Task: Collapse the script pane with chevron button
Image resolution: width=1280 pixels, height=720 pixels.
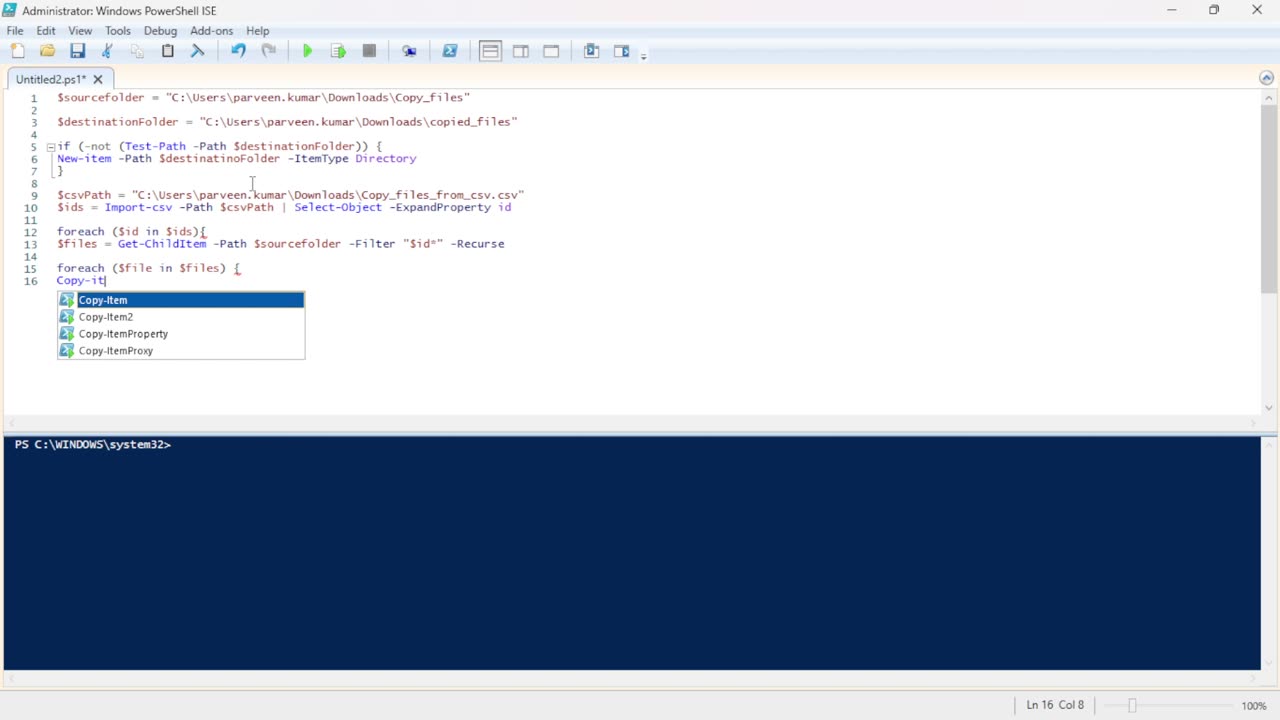Action: point(1267,78)
